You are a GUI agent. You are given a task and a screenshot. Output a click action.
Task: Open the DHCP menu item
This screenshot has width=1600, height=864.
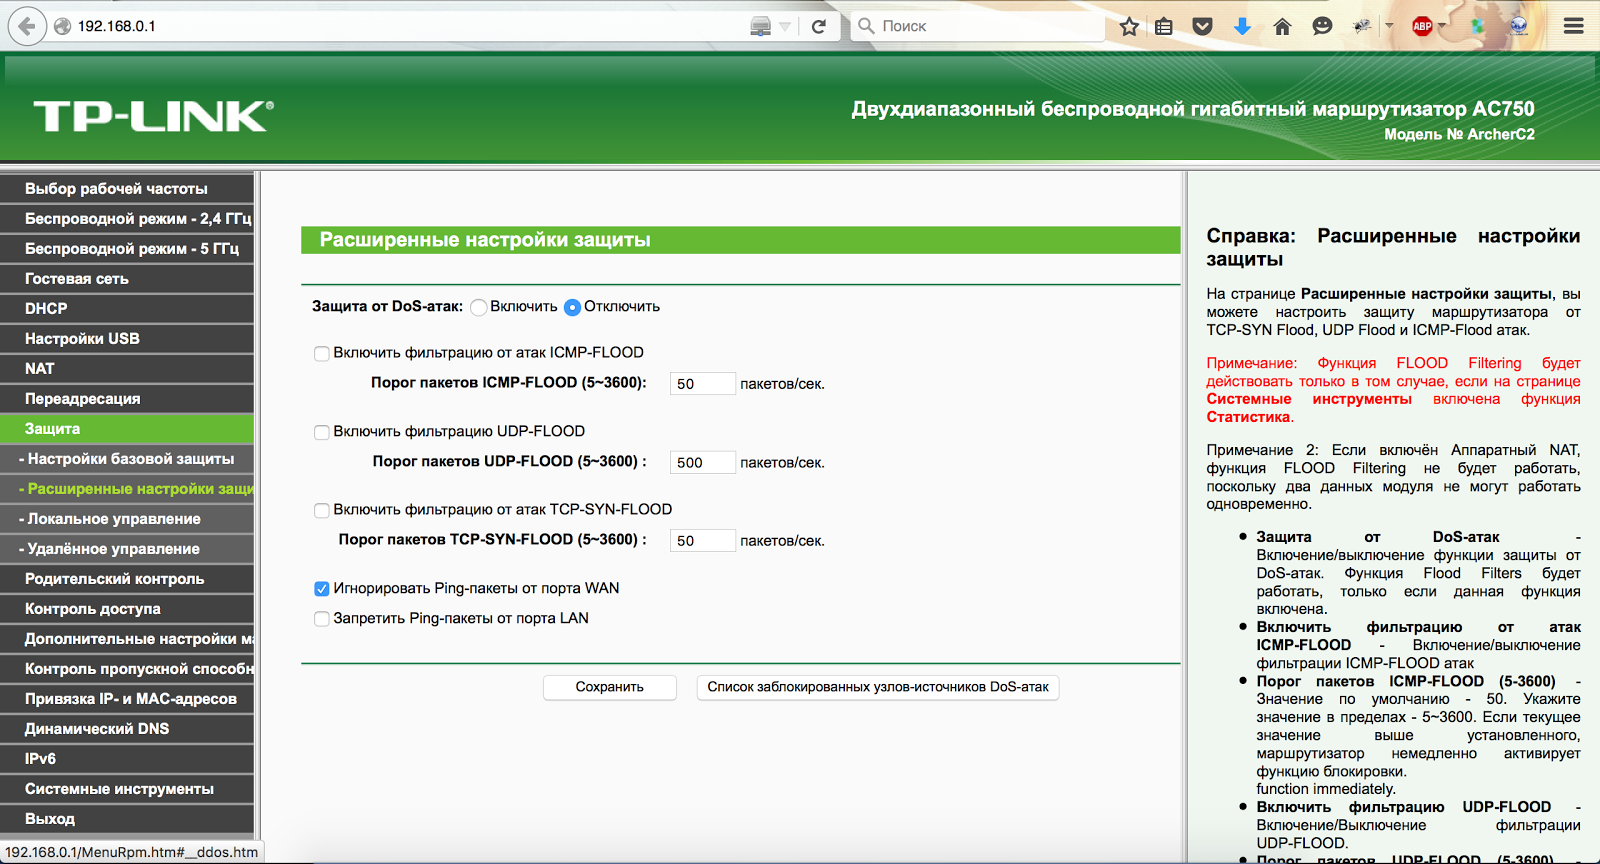pos(127,308)
